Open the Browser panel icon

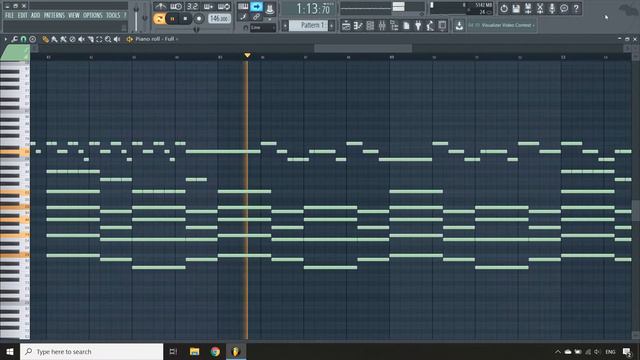394,26
